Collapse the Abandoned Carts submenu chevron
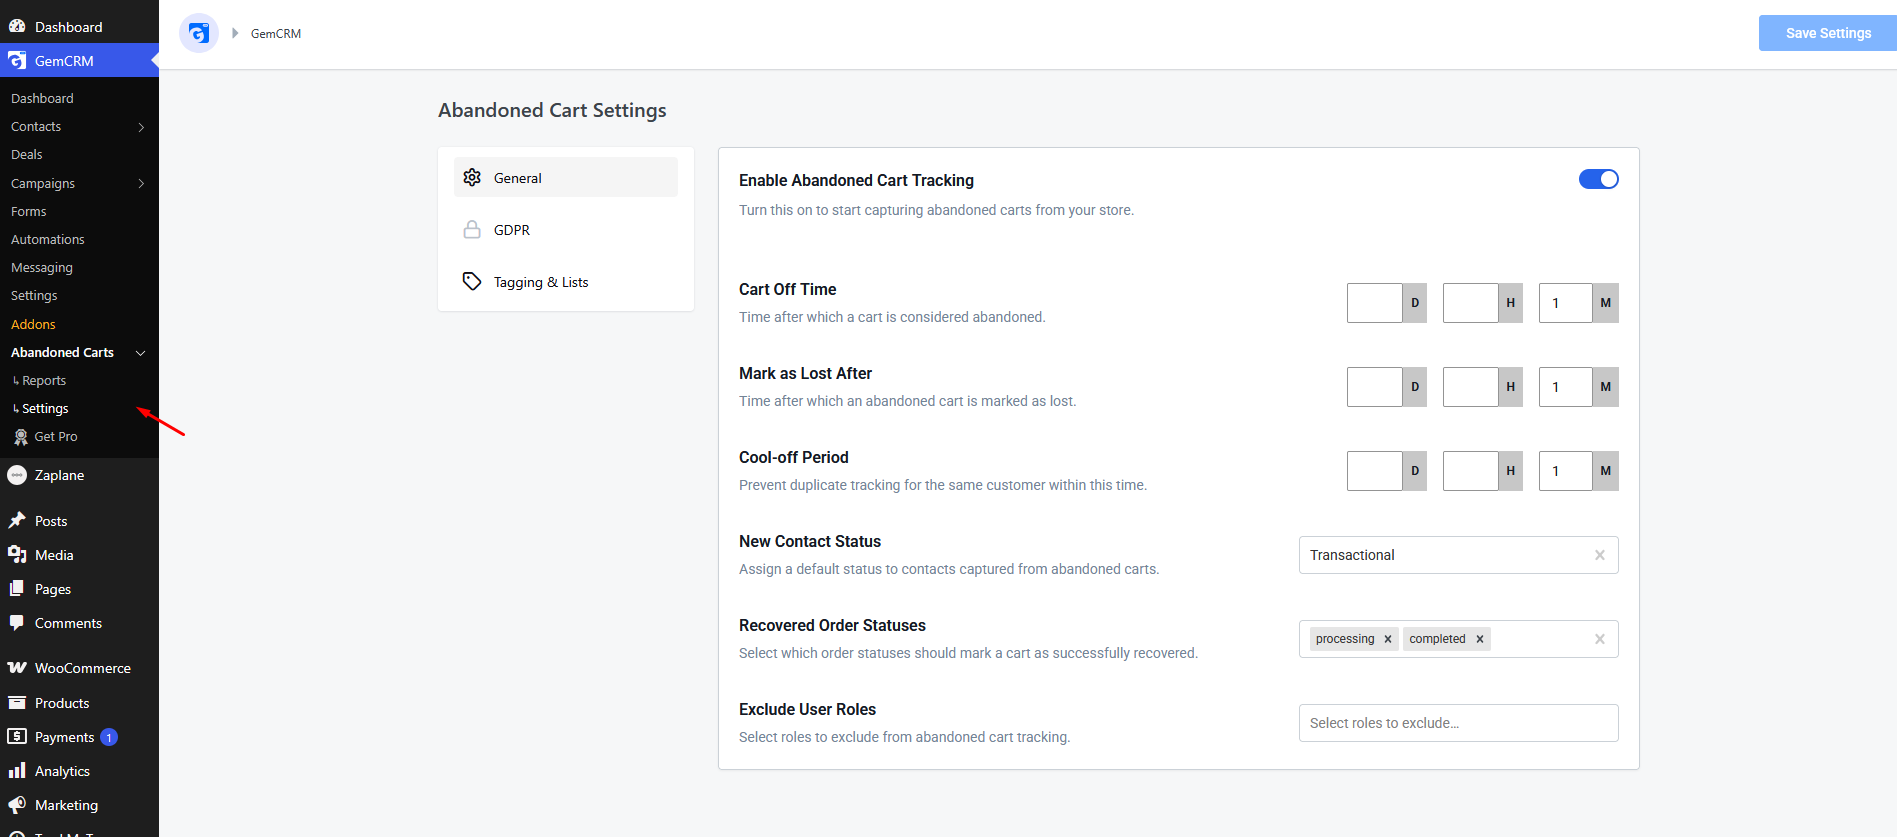 [141, 353]
